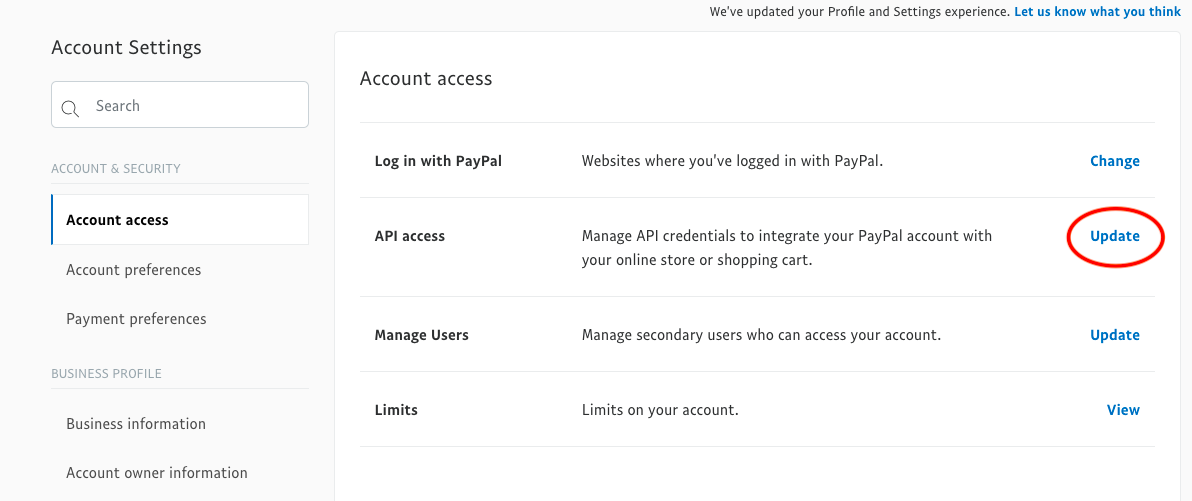Image resolution: width=1192 pixels, height=501 pixels.
Task: Go to Payment preferences
Action: [136, 319]
